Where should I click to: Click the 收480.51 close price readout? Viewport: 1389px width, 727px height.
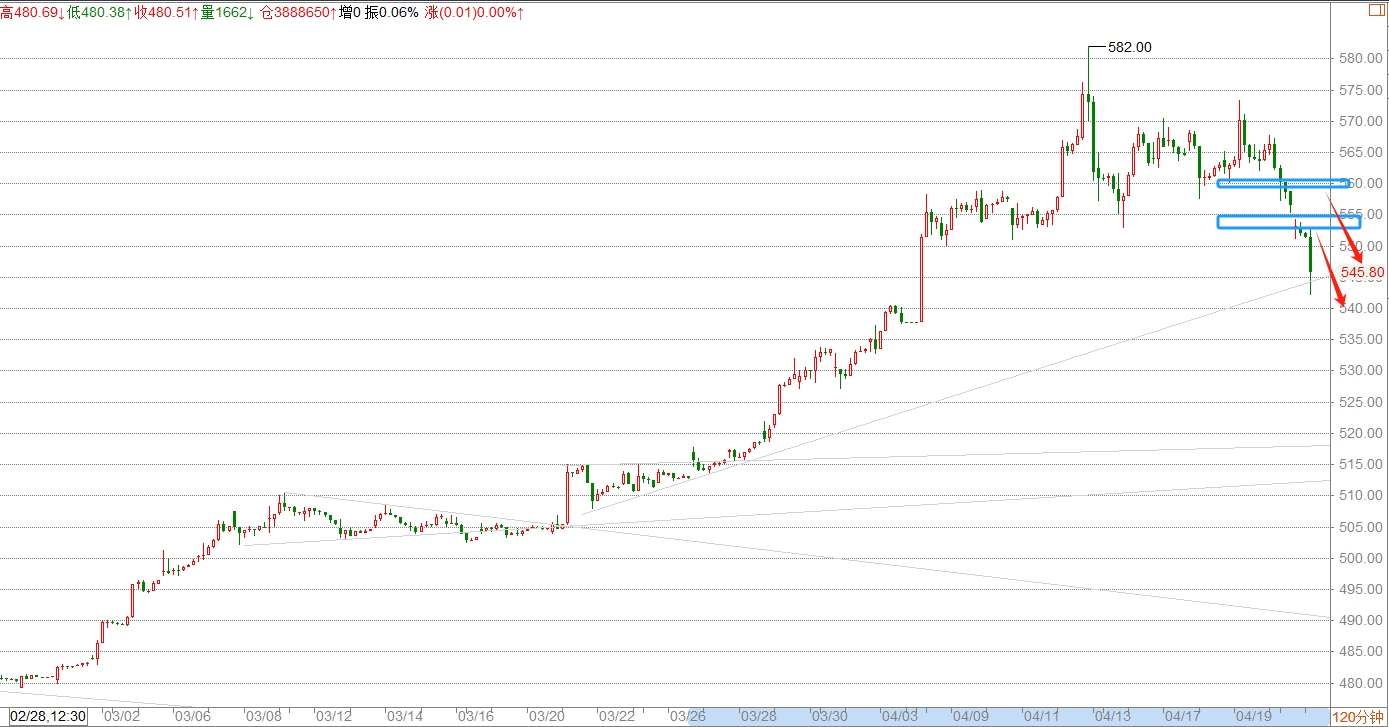[167, 13]
